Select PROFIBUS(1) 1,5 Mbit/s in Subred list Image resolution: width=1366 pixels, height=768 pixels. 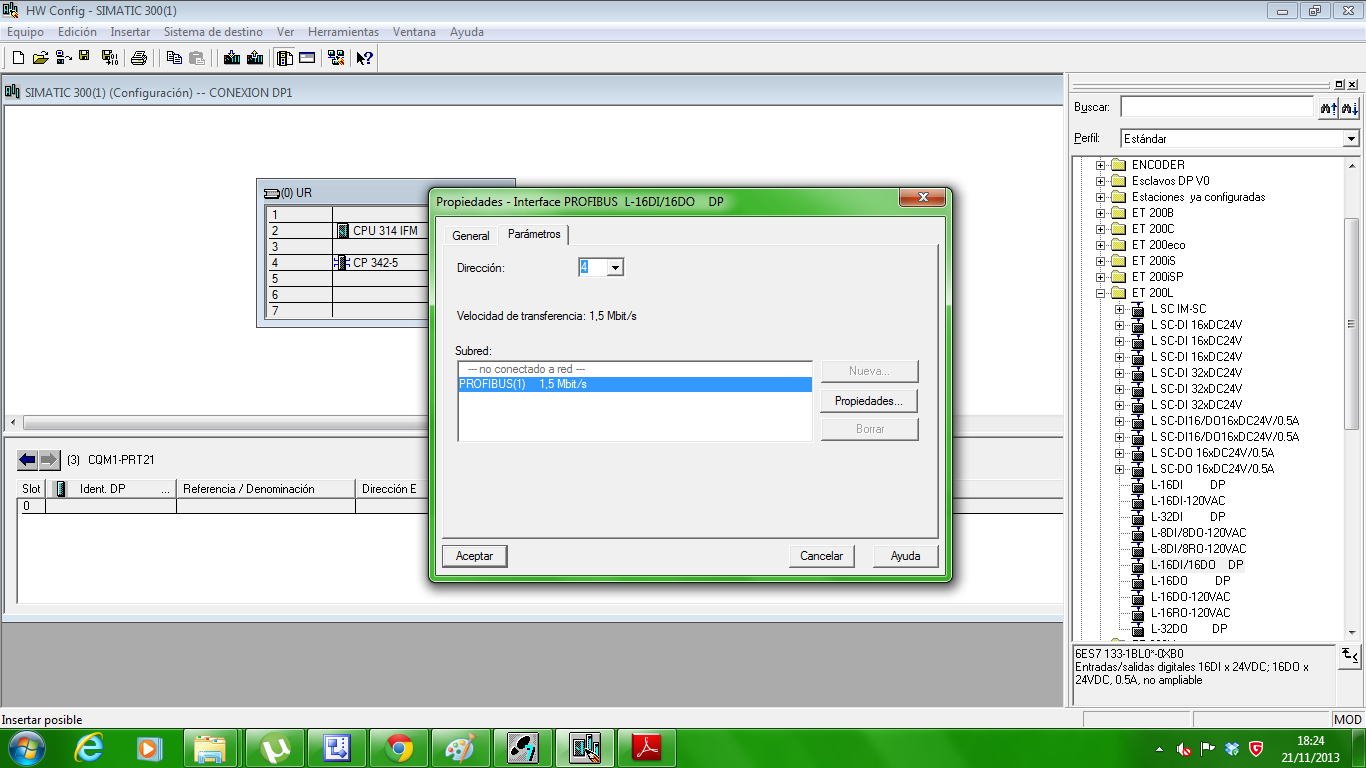click(635, 384)
